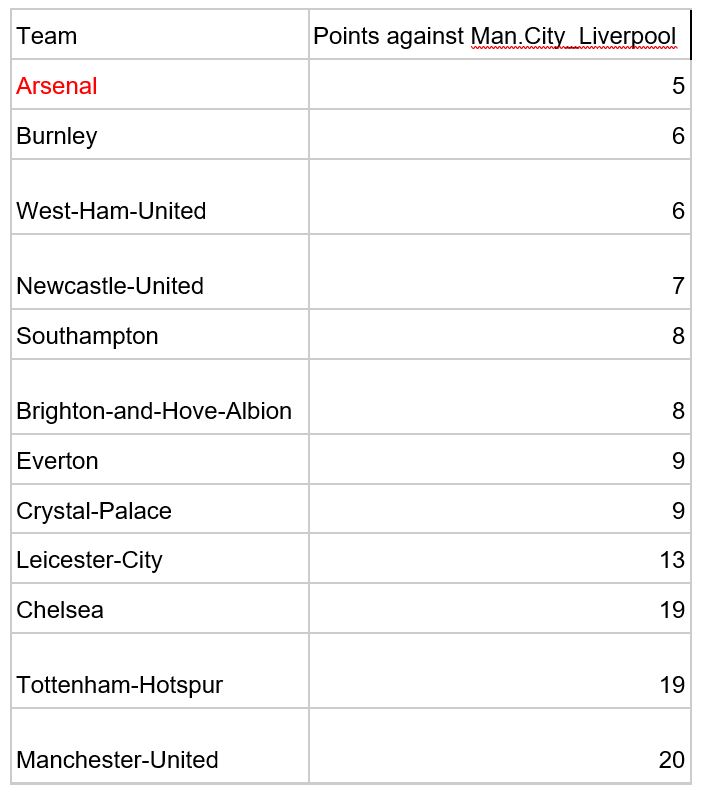Select the Crystal-Palace cell
The image size is (704, 794).
(160, 508)
